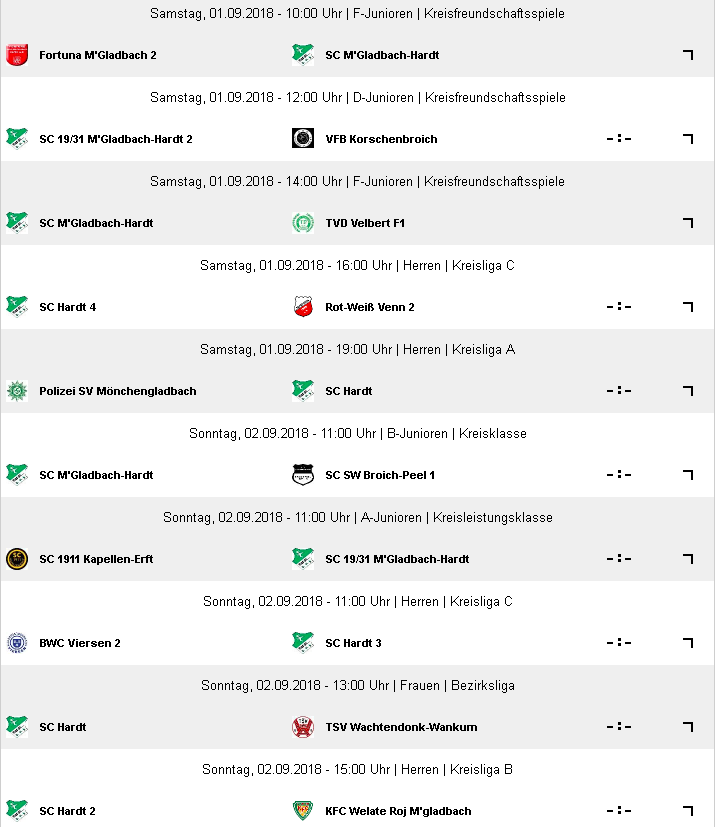Open the Polizei SV Mönchengladbach team link

[x=118, y=391]
